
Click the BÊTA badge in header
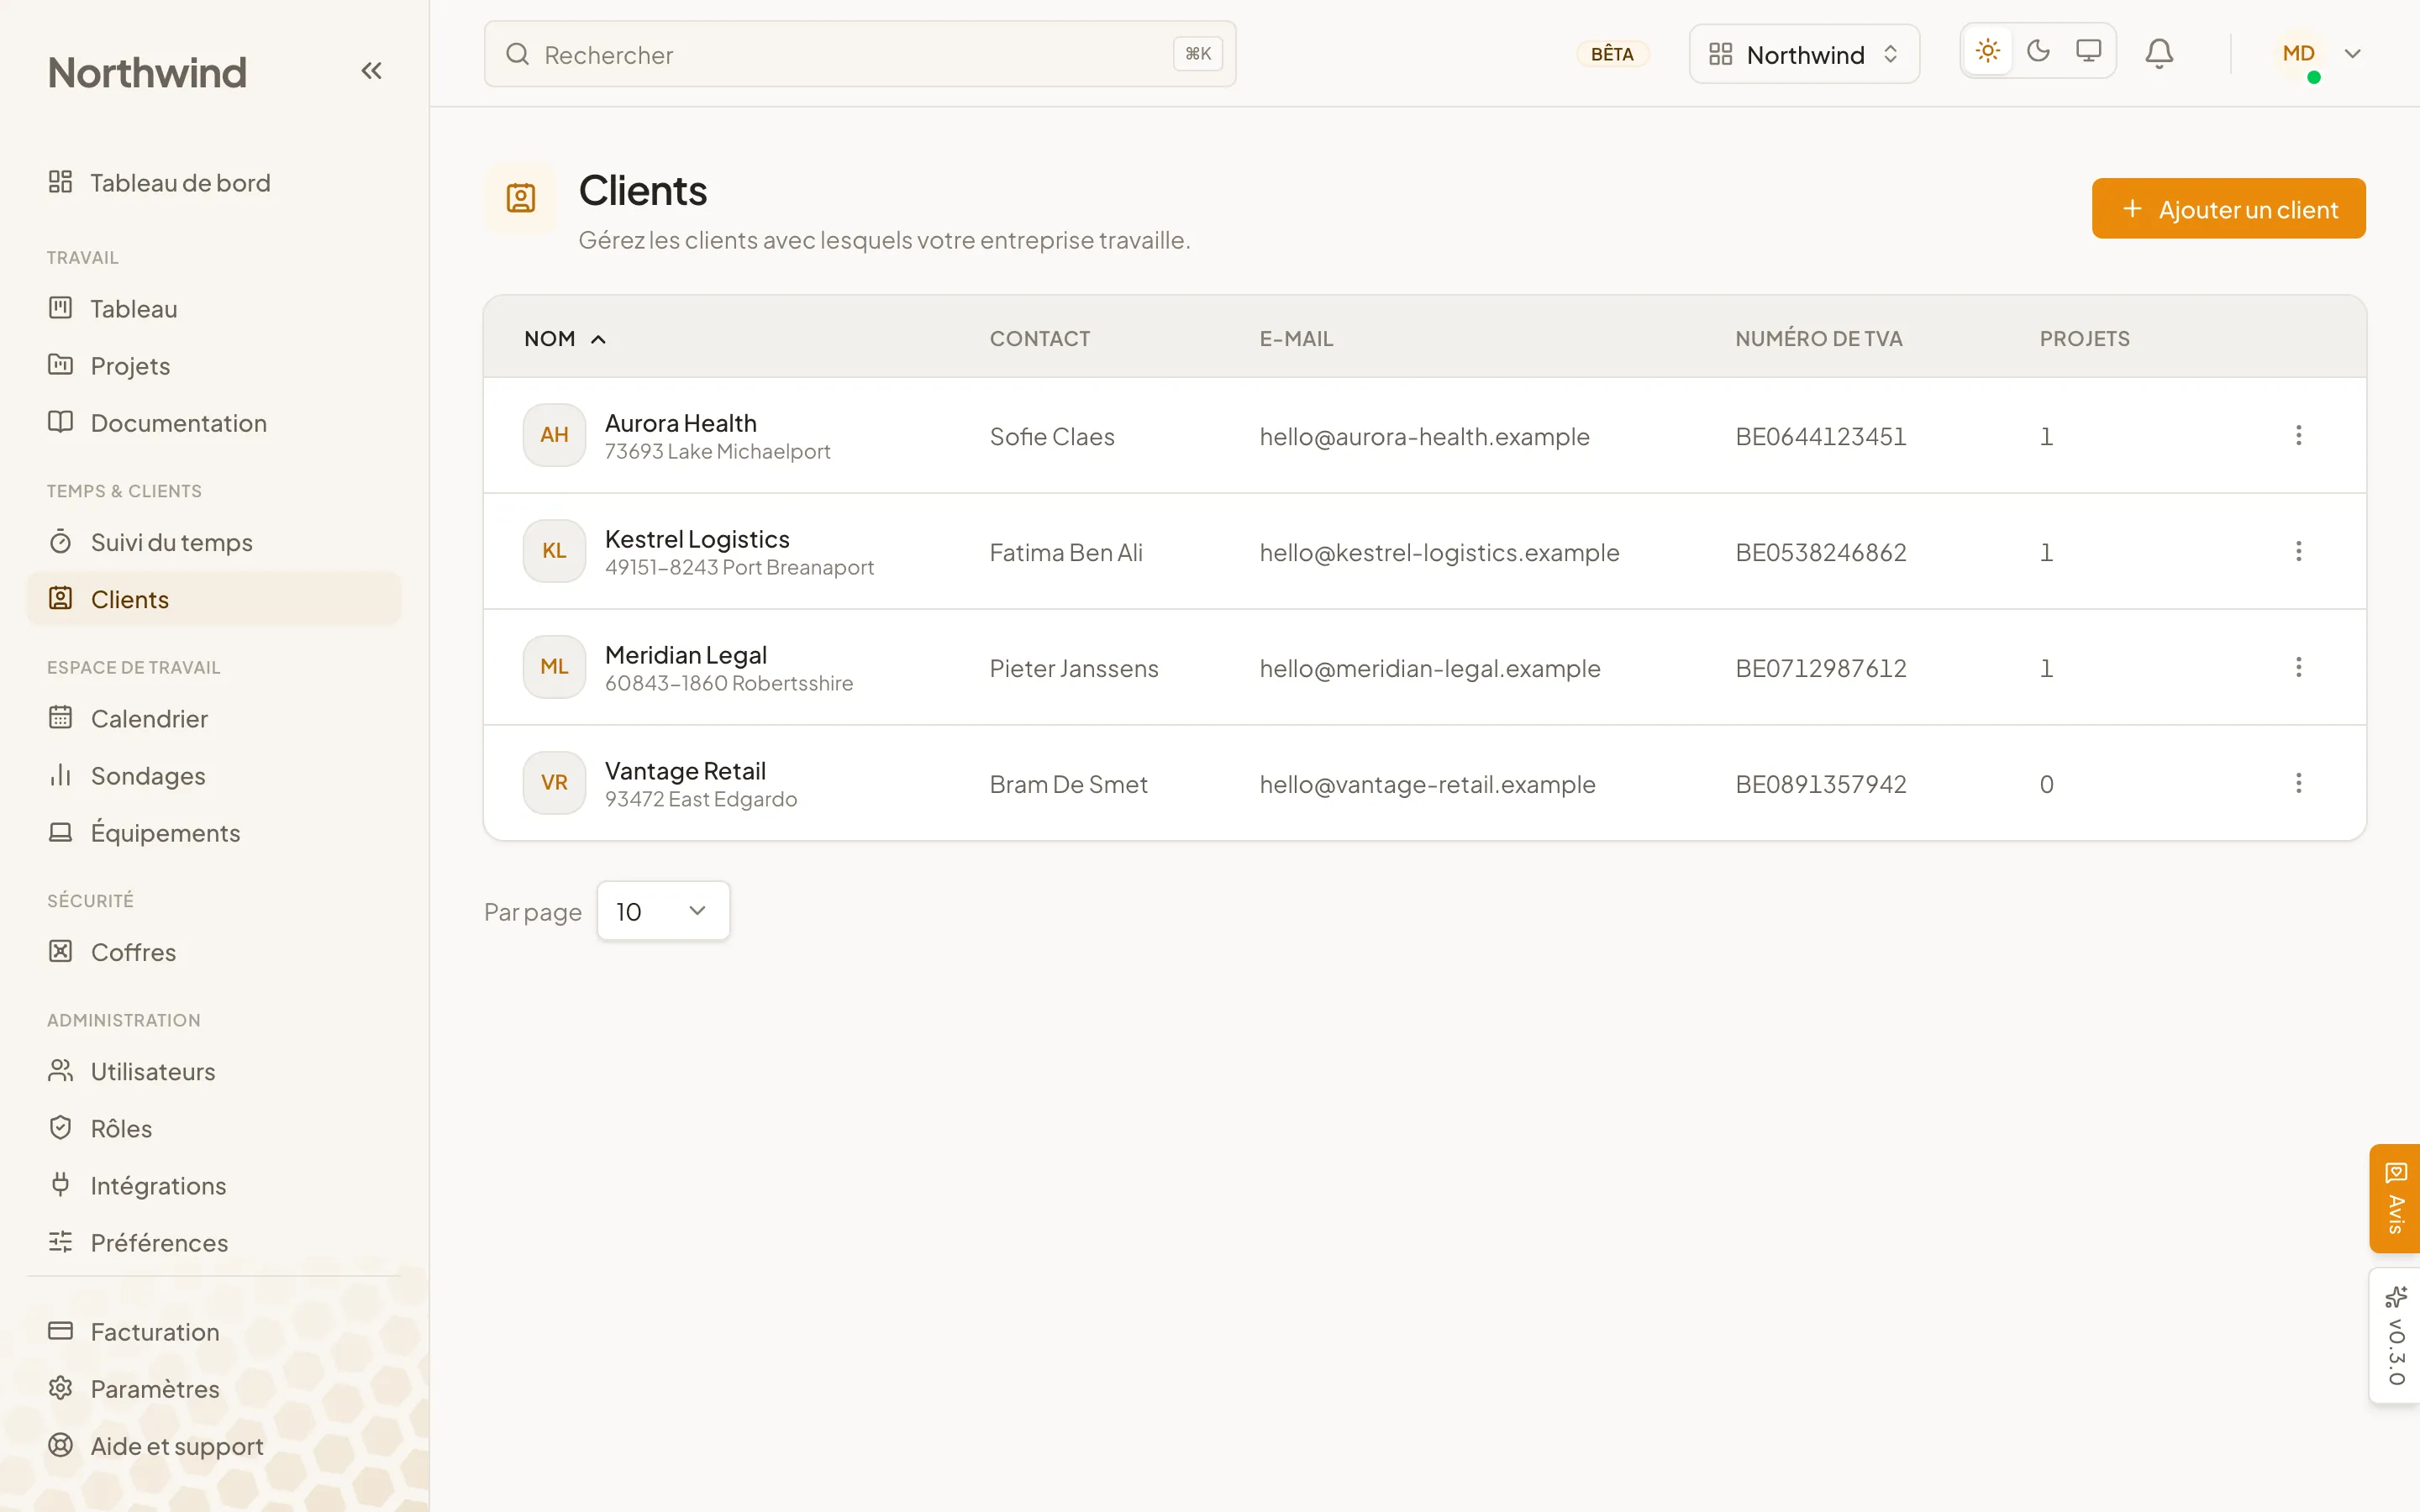[1612, 54]
